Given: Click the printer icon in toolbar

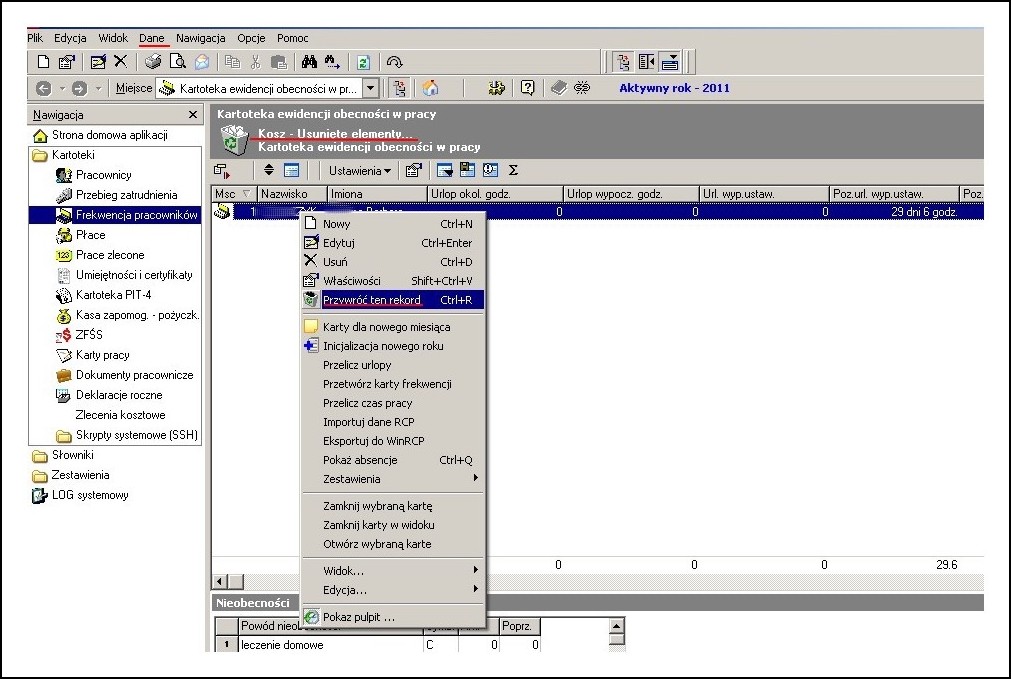Looking at the screenshot, I should [153, 62].
